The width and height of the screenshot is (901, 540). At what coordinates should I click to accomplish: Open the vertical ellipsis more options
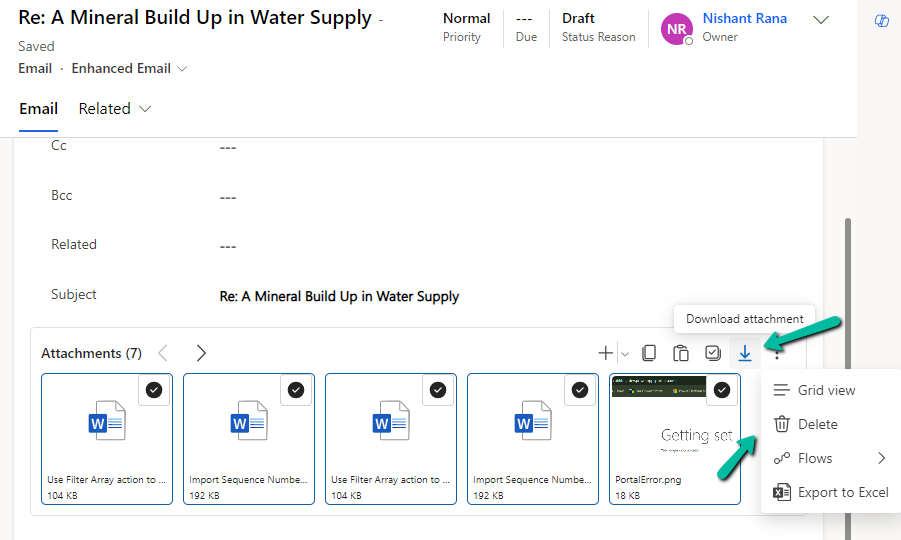[x=777, y=353]
